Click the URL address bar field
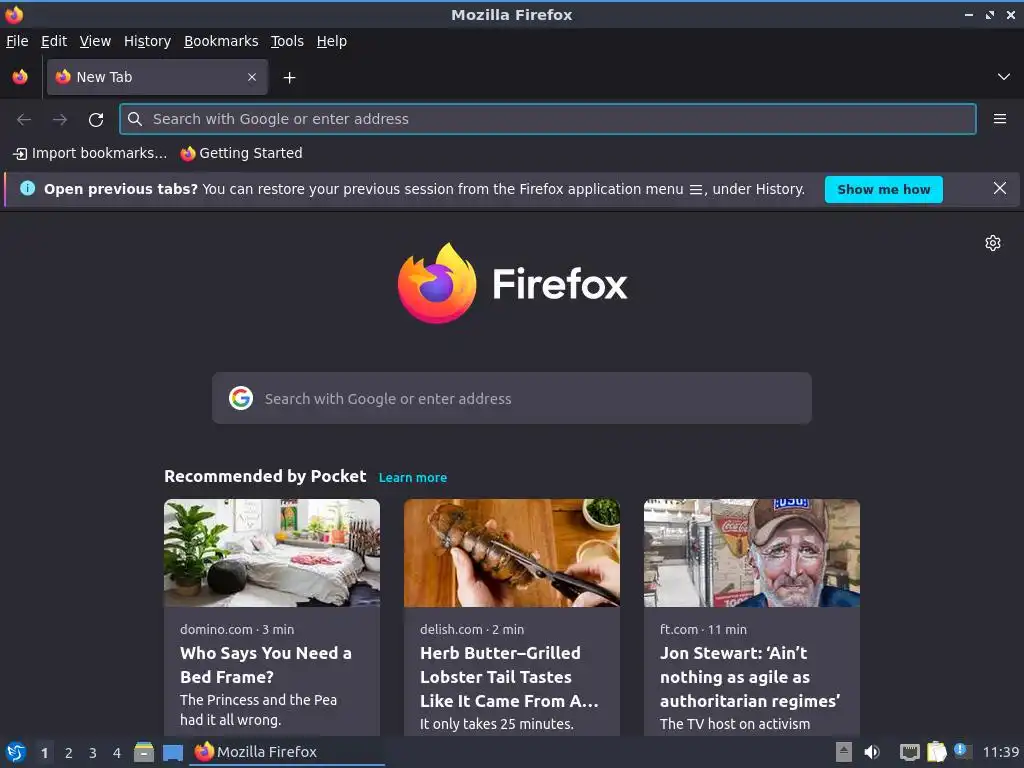 (x=548, y=119)
